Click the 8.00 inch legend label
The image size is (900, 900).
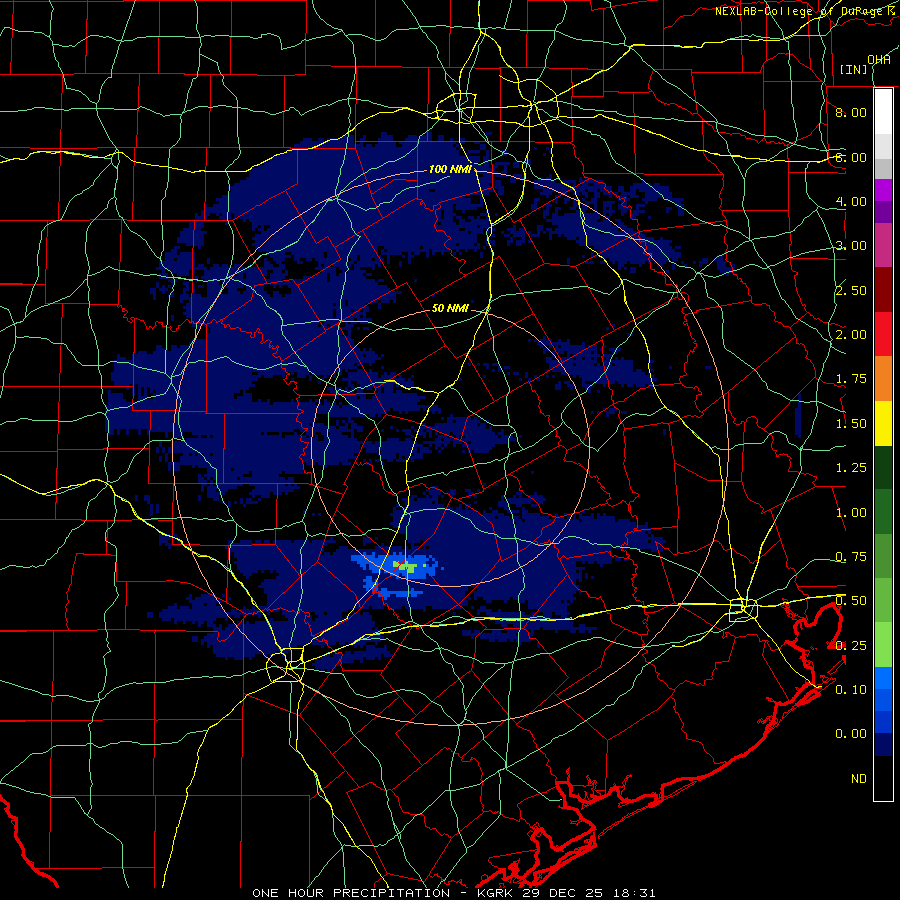(851, 112)
